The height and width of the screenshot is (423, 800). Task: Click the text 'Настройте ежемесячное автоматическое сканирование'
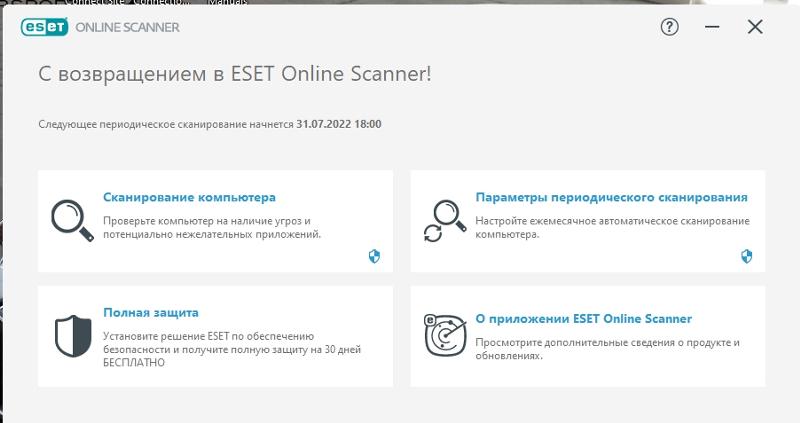(x=613, y=221)
